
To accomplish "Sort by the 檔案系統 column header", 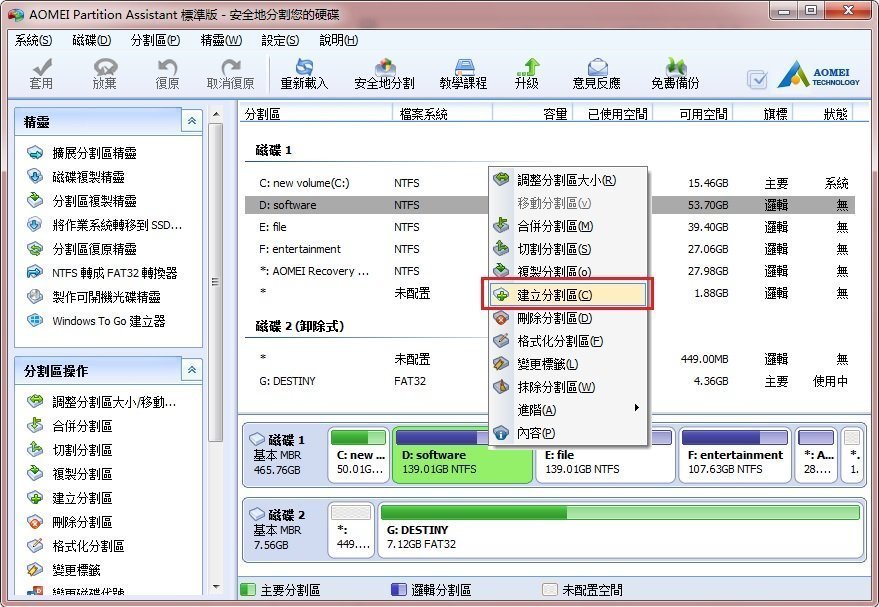I will coord(442,114).
